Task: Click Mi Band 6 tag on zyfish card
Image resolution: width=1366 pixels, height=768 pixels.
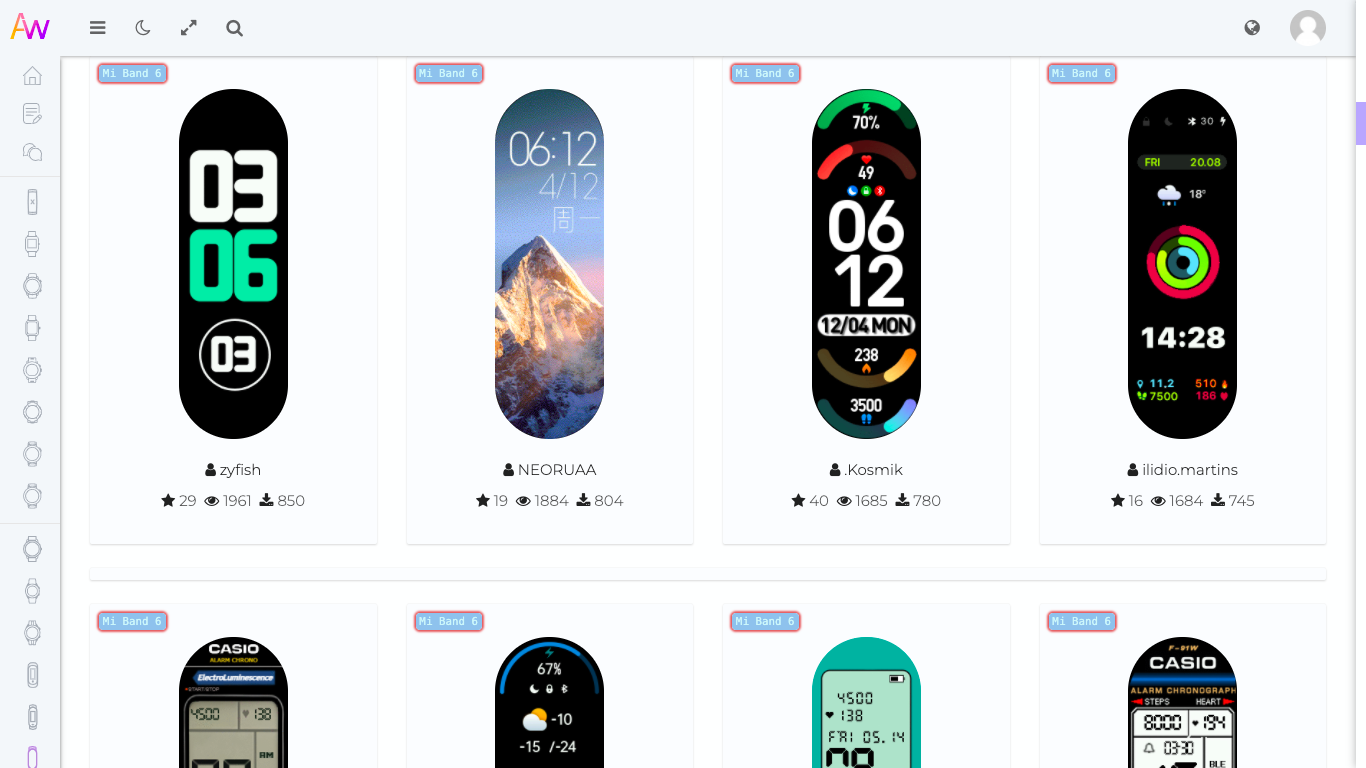Action: (132, 73)
